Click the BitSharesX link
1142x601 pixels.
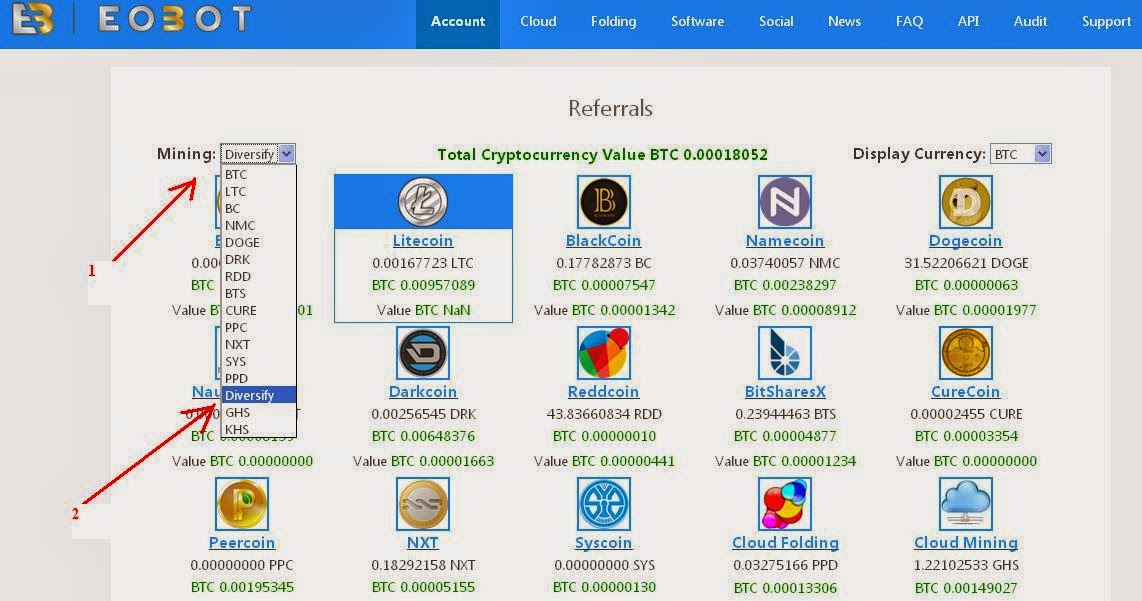[x=784, y=392]
